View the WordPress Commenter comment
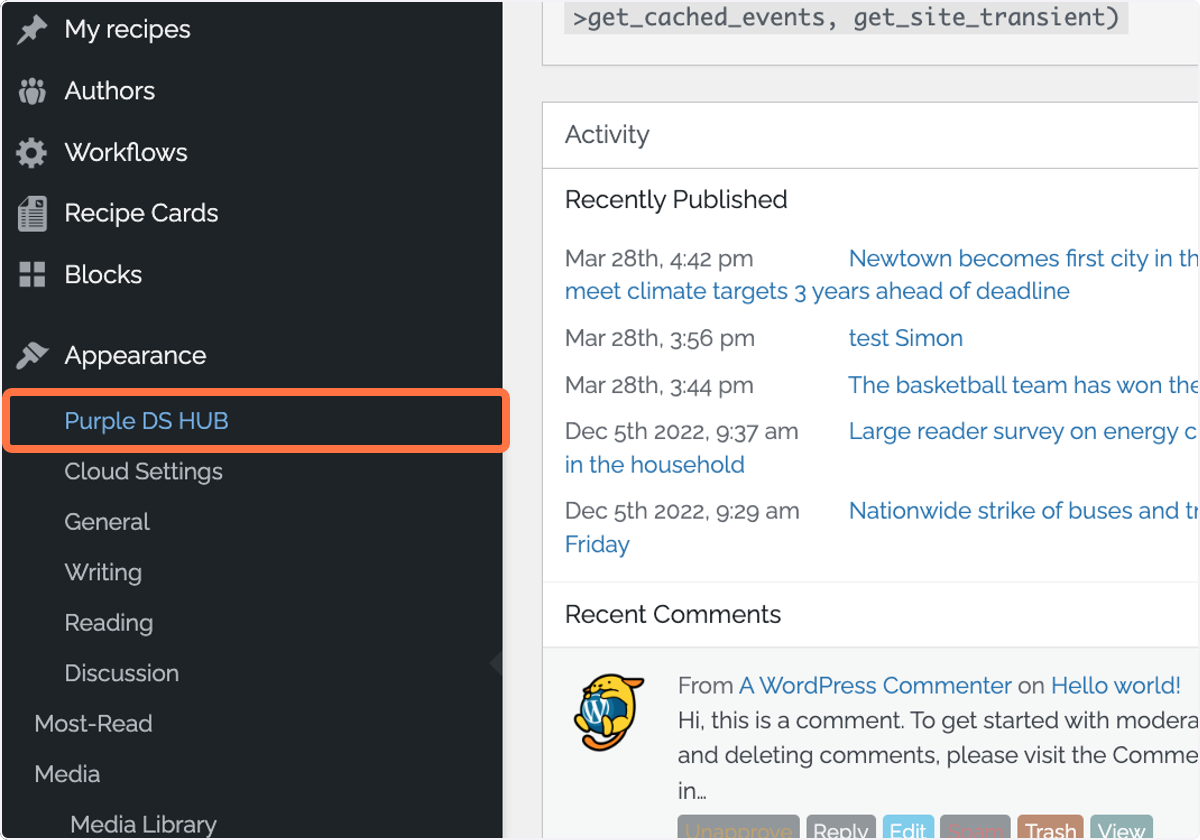Viewport: 1200px width, 840px height. pyautogui.click(x=1121, y=830)
